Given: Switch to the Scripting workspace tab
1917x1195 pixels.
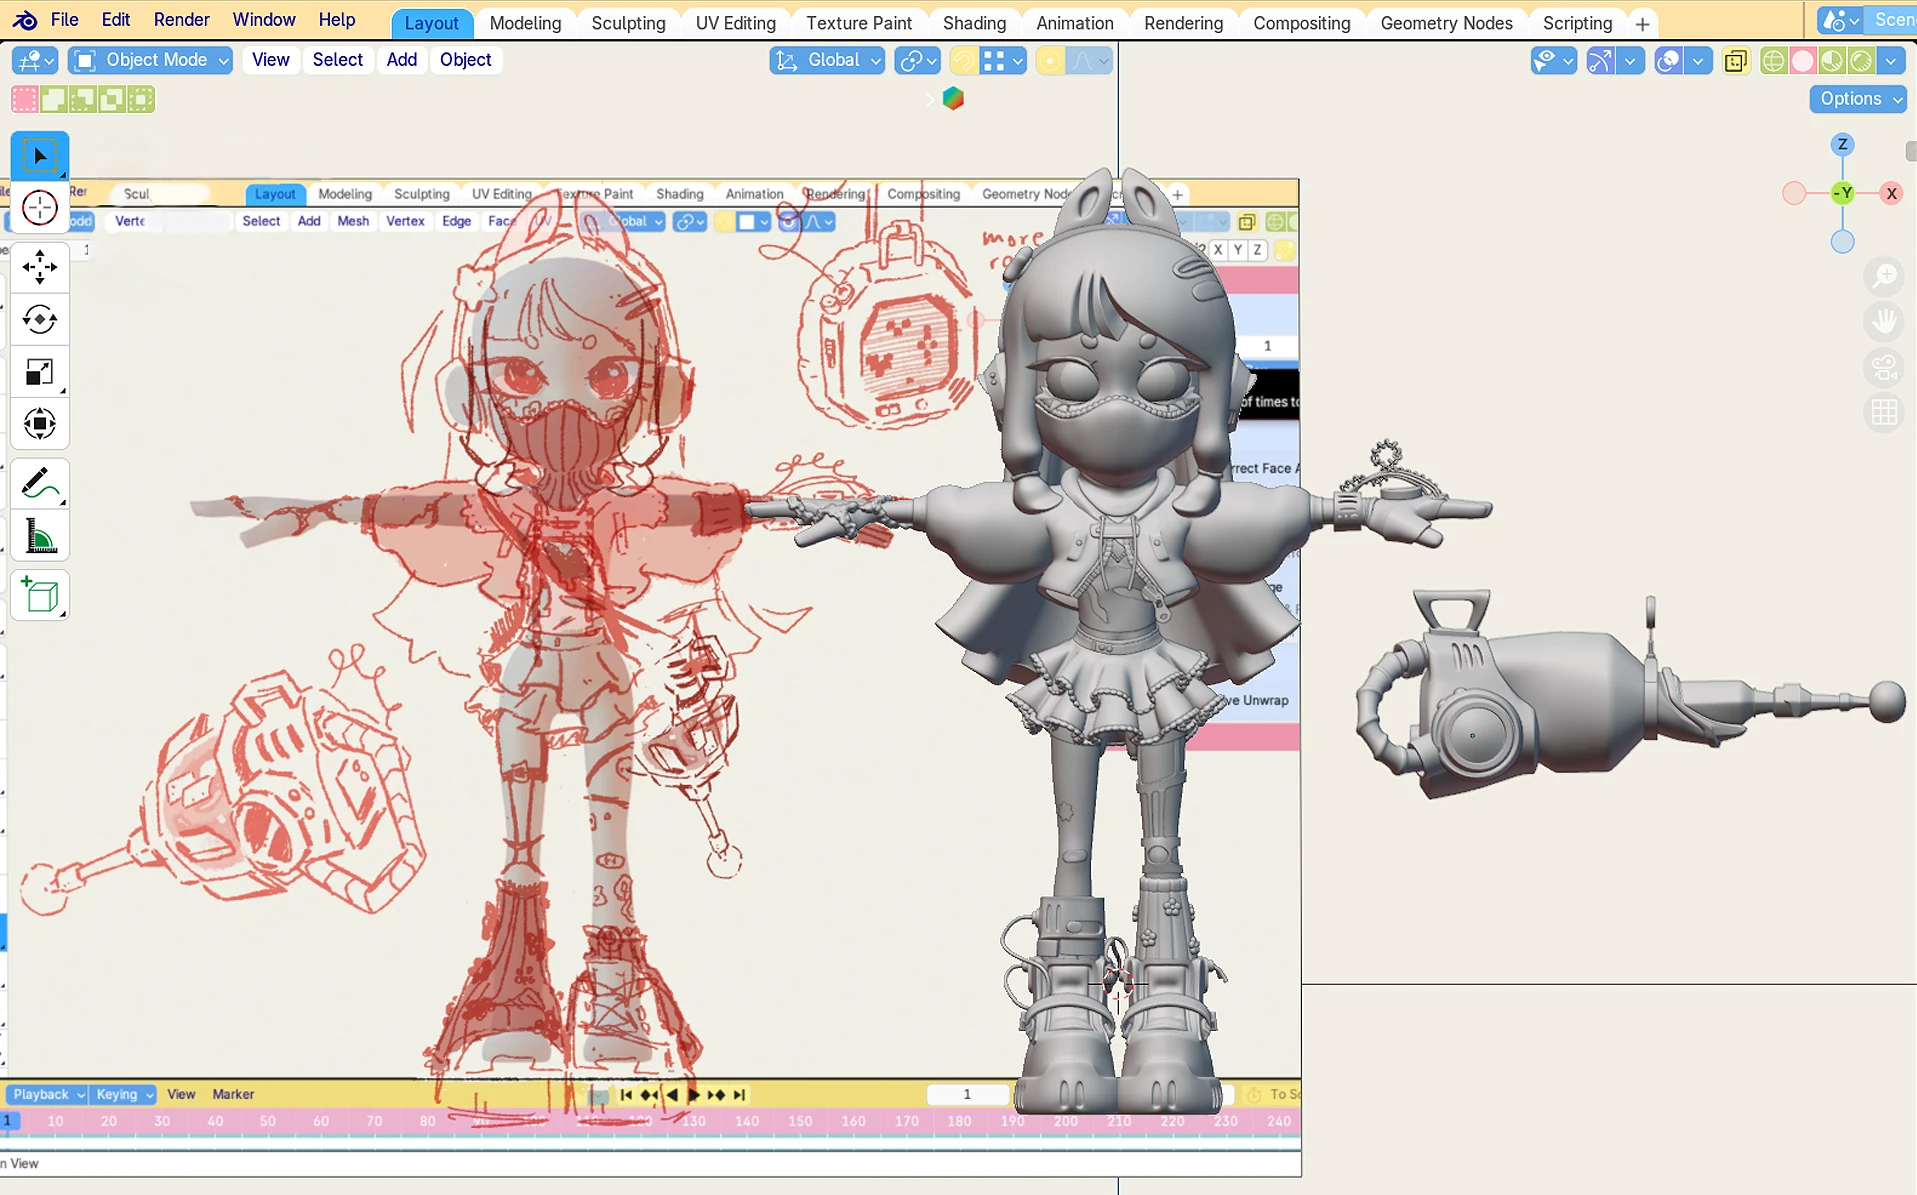Looking at the screenshot, I should pos(1577,23).
